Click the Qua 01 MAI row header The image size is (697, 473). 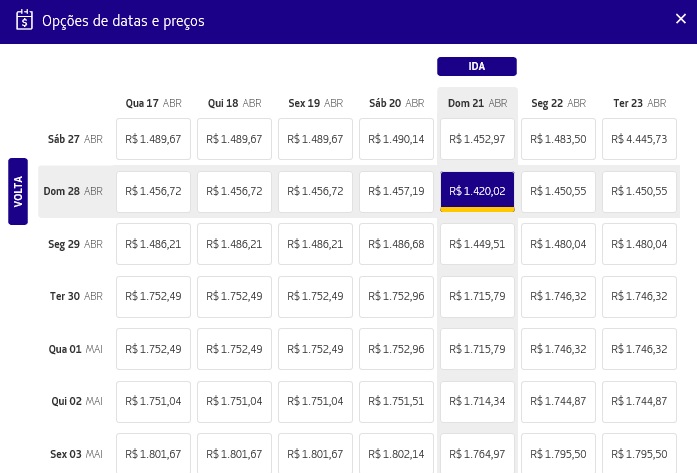[75, 349]
